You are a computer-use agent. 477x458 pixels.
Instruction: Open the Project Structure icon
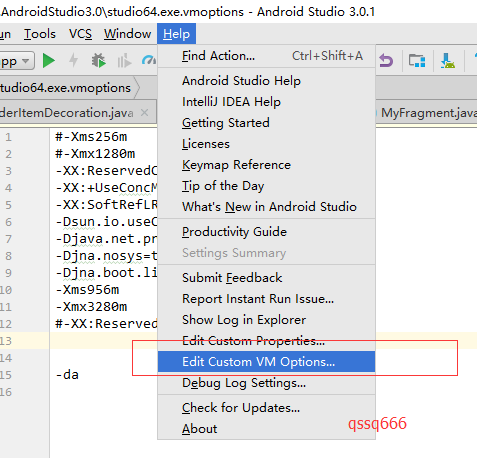pyautogui.click(x=417, y=61)
